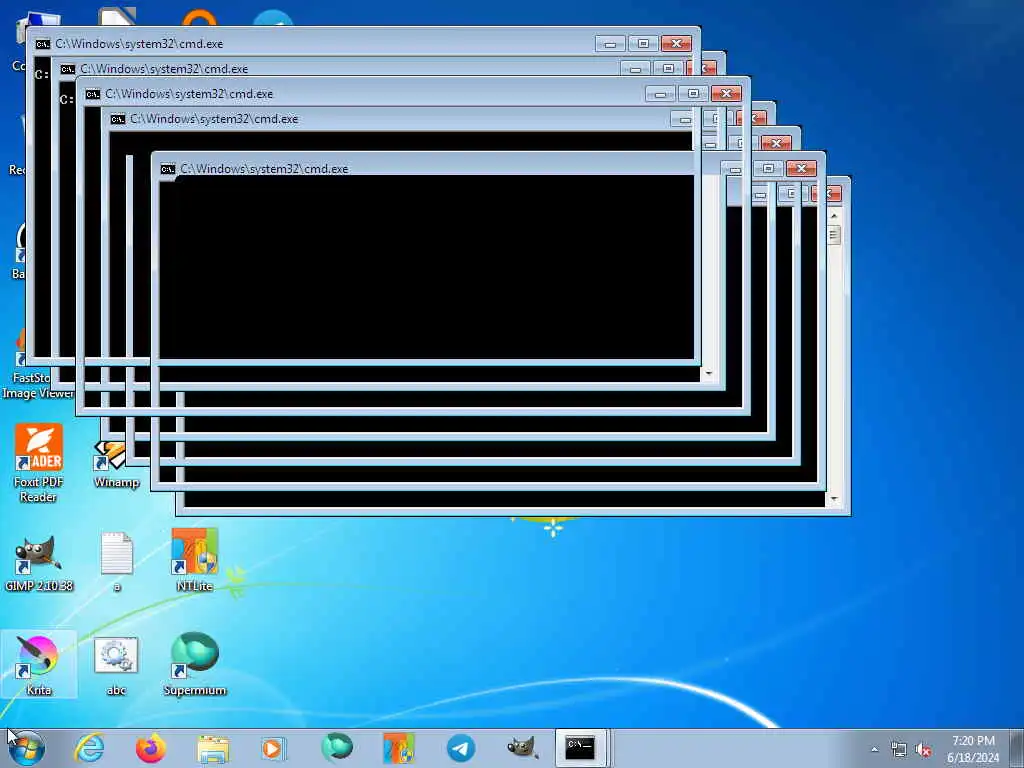Minimize the uppermost cmd.exe window
The height and width of the screenshot is (768, 1024).
[610, 44]
